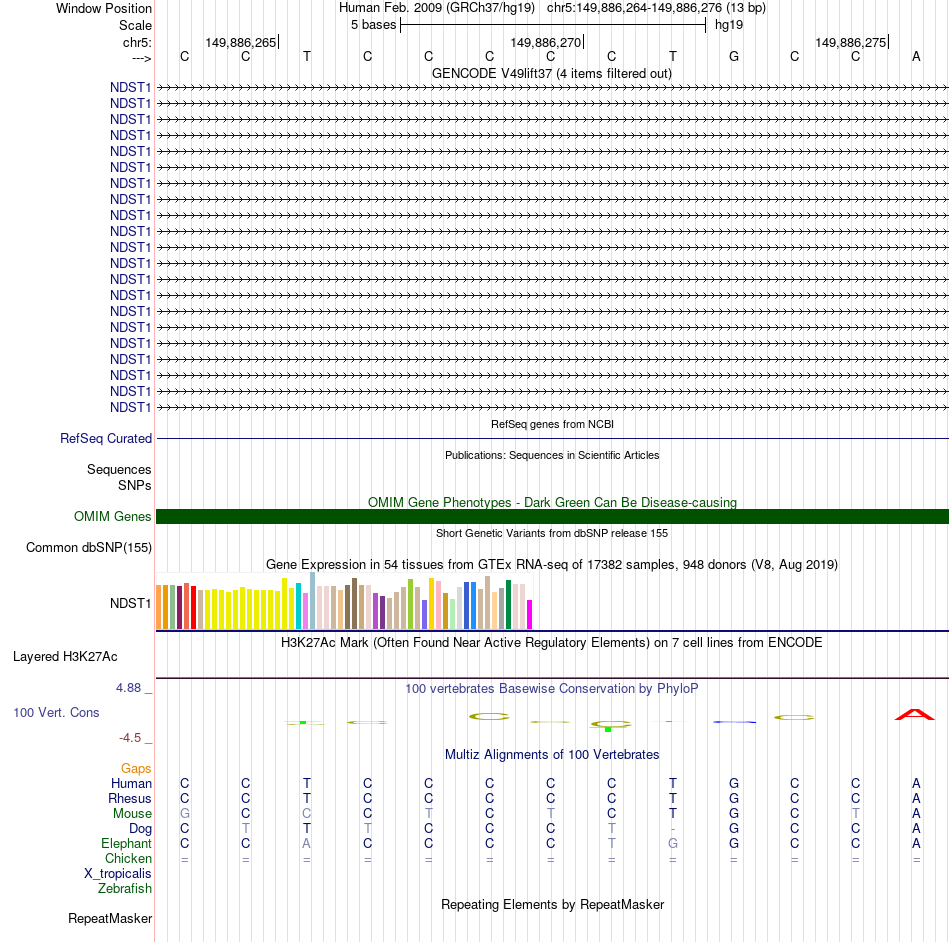Click the dash gap in the Dog row
Viewport: 950px width, 942px height.
673,829
